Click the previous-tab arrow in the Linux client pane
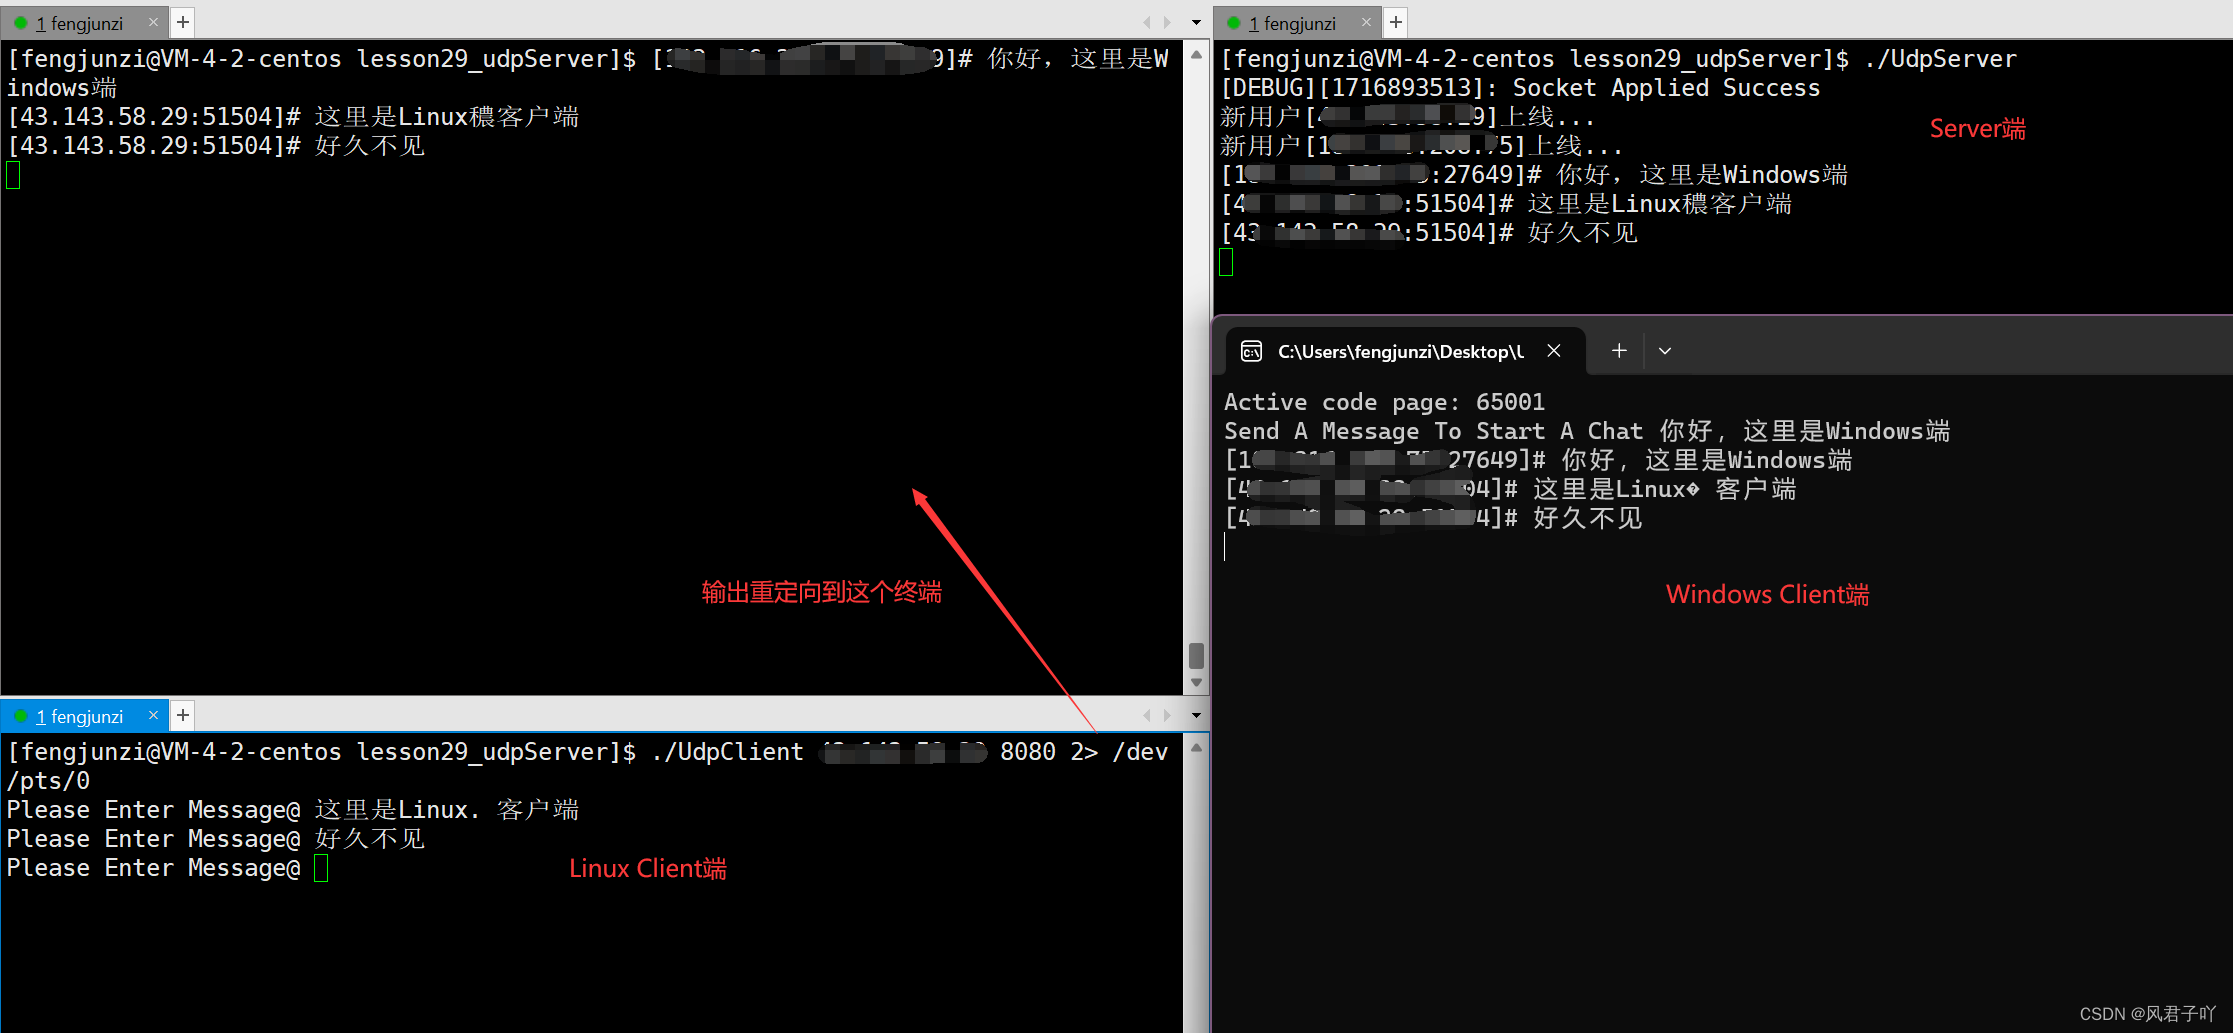 pos(1147,715)
